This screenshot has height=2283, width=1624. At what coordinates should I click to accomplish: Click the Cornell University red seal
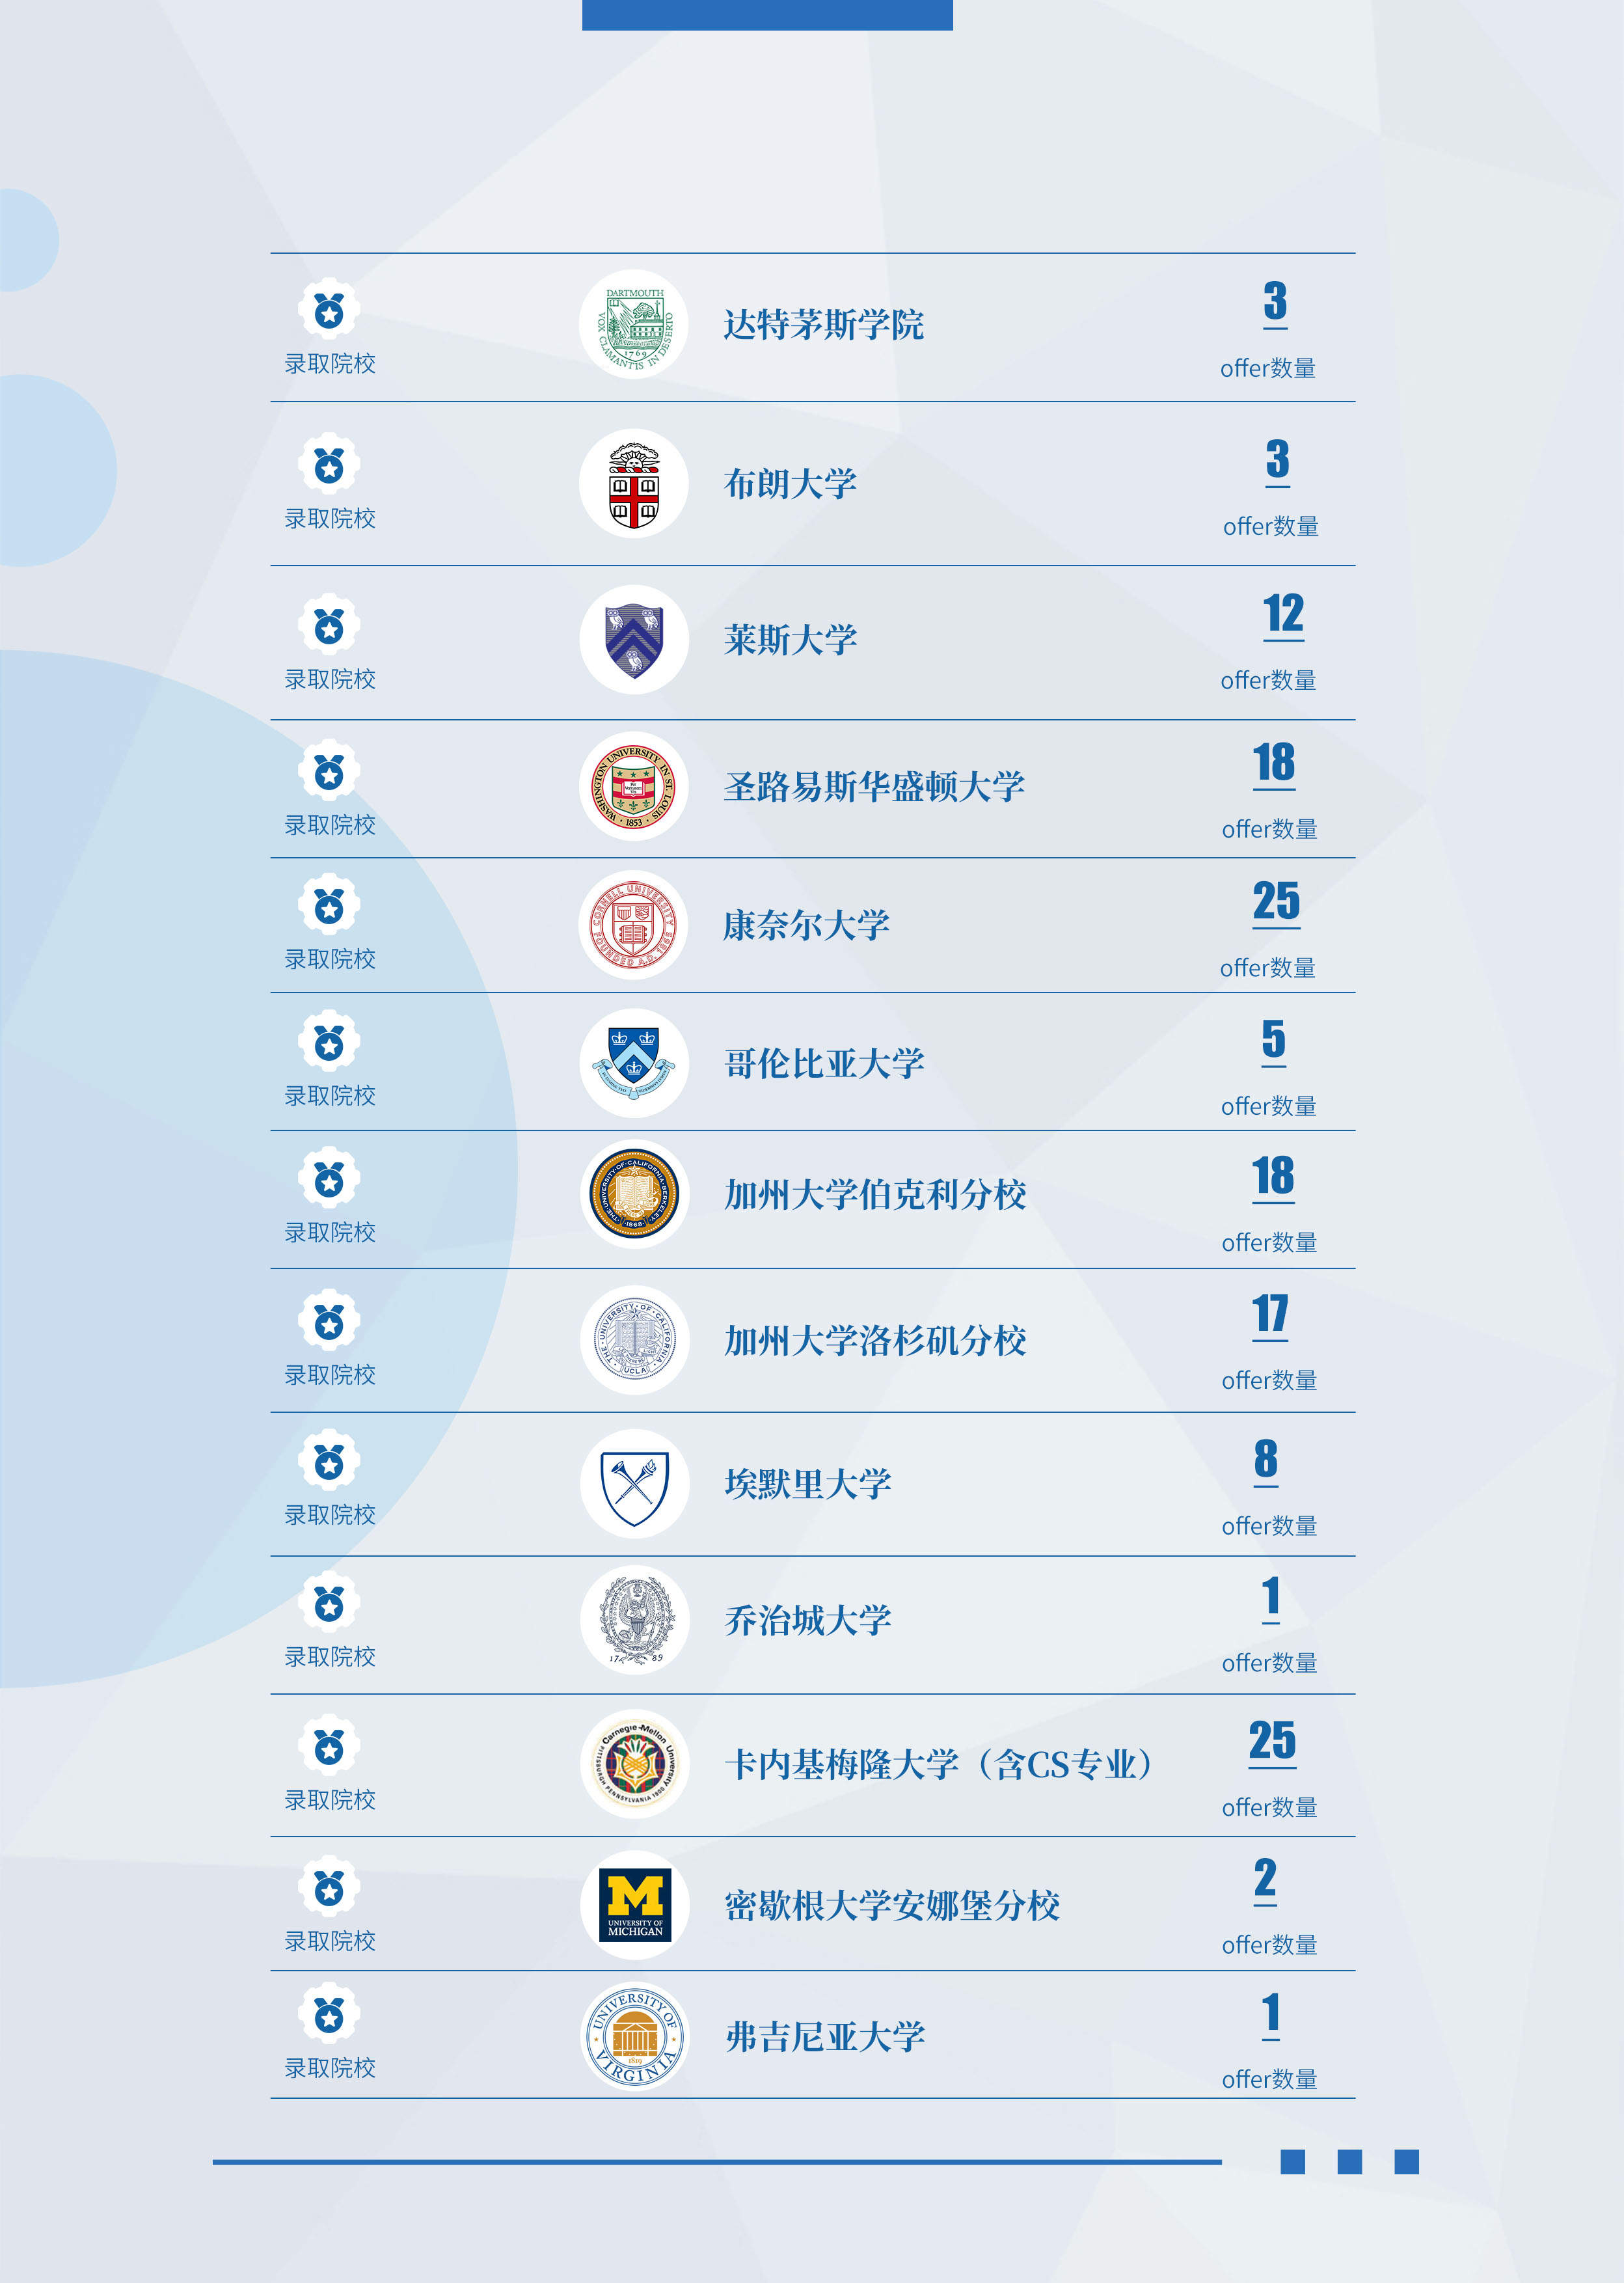pyautogui.click(x=634, y=924)
